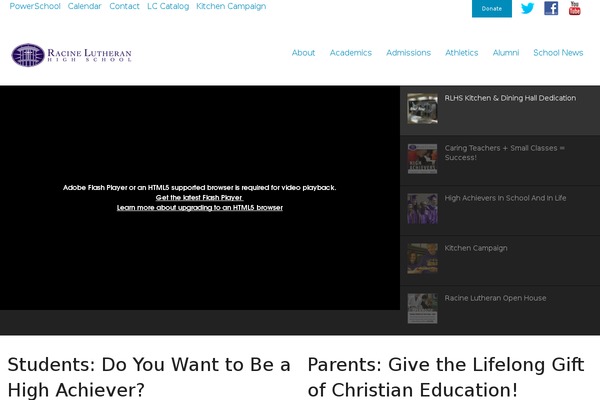Open the Twitter icon link

pyautogui.click(x=527, y=8)
